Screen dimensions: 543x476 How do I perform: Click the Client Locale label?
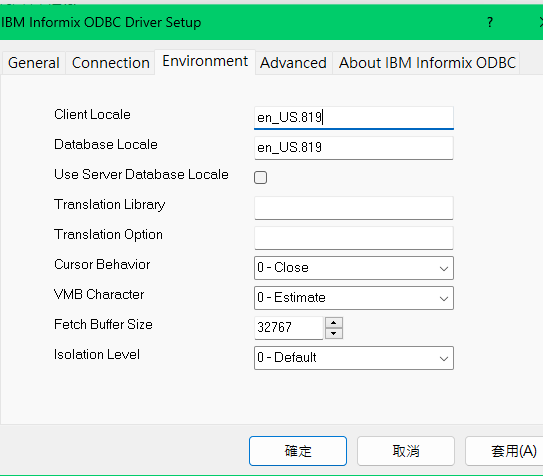[92, 114]
